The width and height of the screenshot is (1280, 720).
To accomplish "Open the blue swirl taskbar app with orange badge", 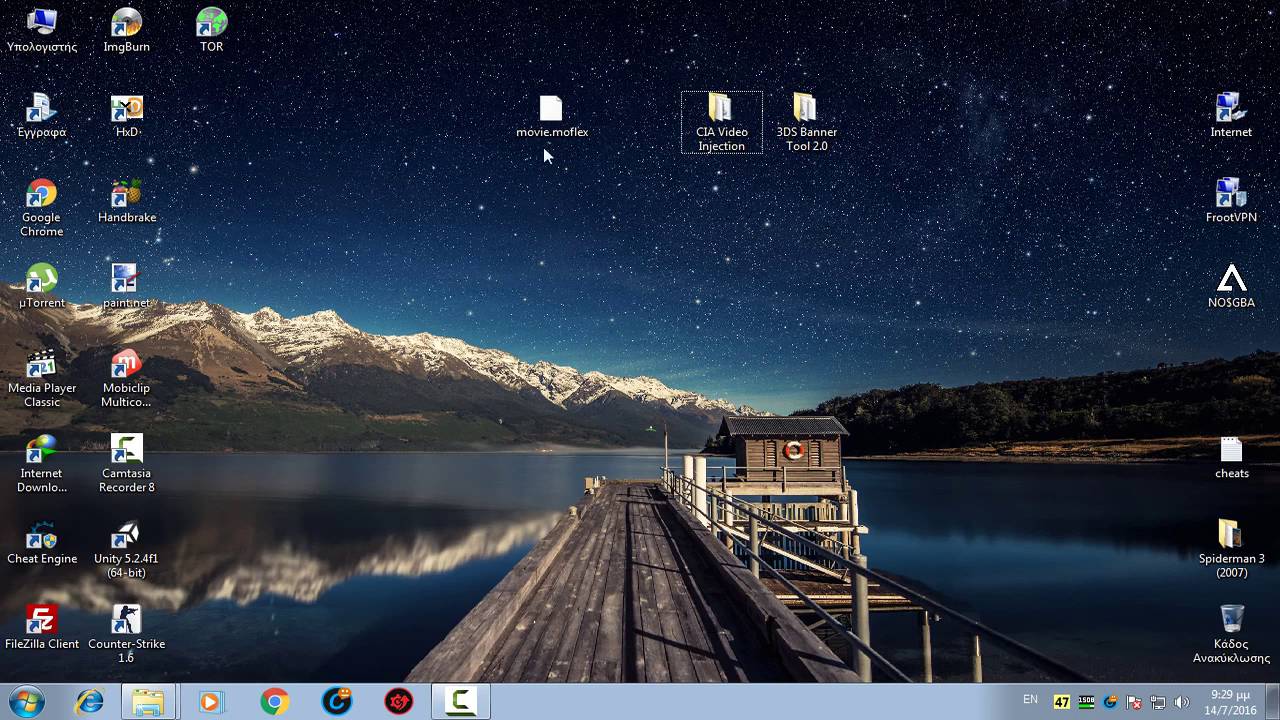I will tap(337, 702).
